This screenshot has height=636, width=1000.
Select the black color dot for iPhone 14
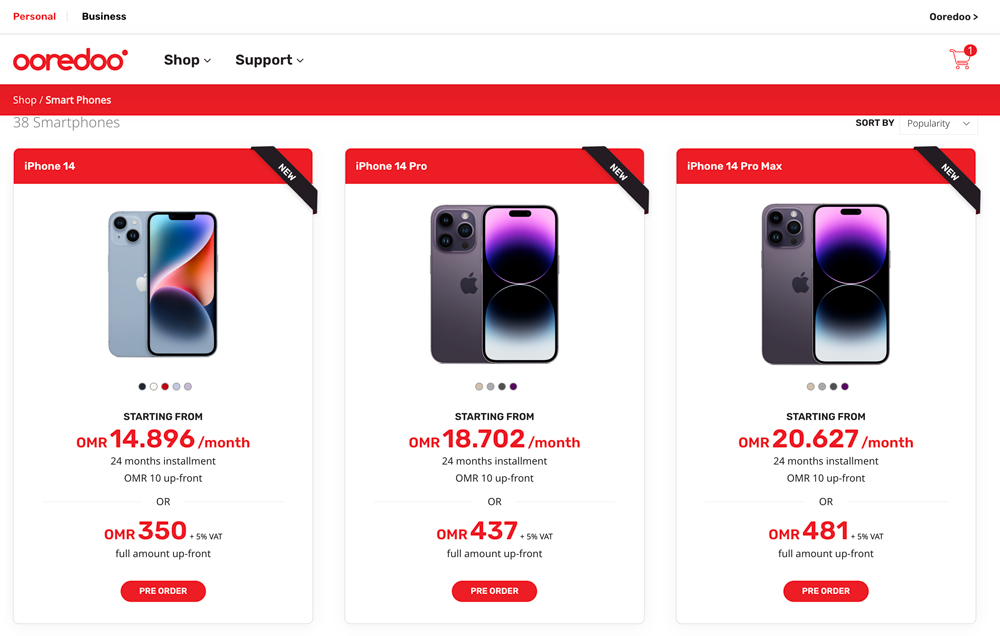[141, 386]
